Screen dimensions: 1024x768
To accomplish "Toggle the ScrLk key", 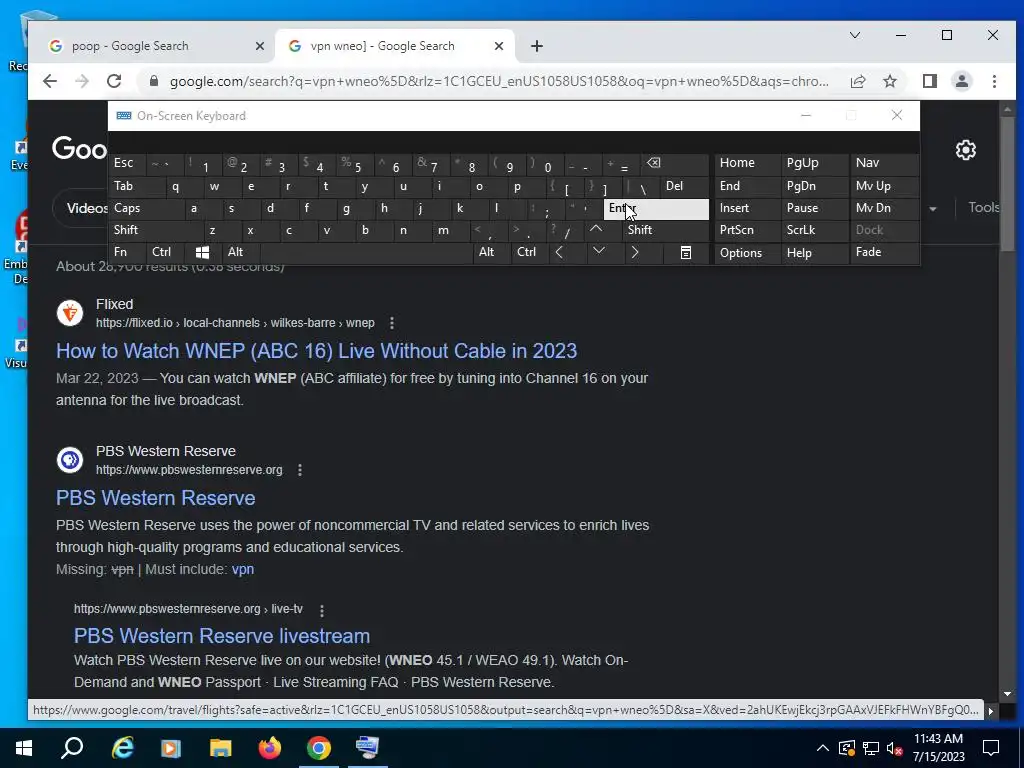I will (815, 230).
